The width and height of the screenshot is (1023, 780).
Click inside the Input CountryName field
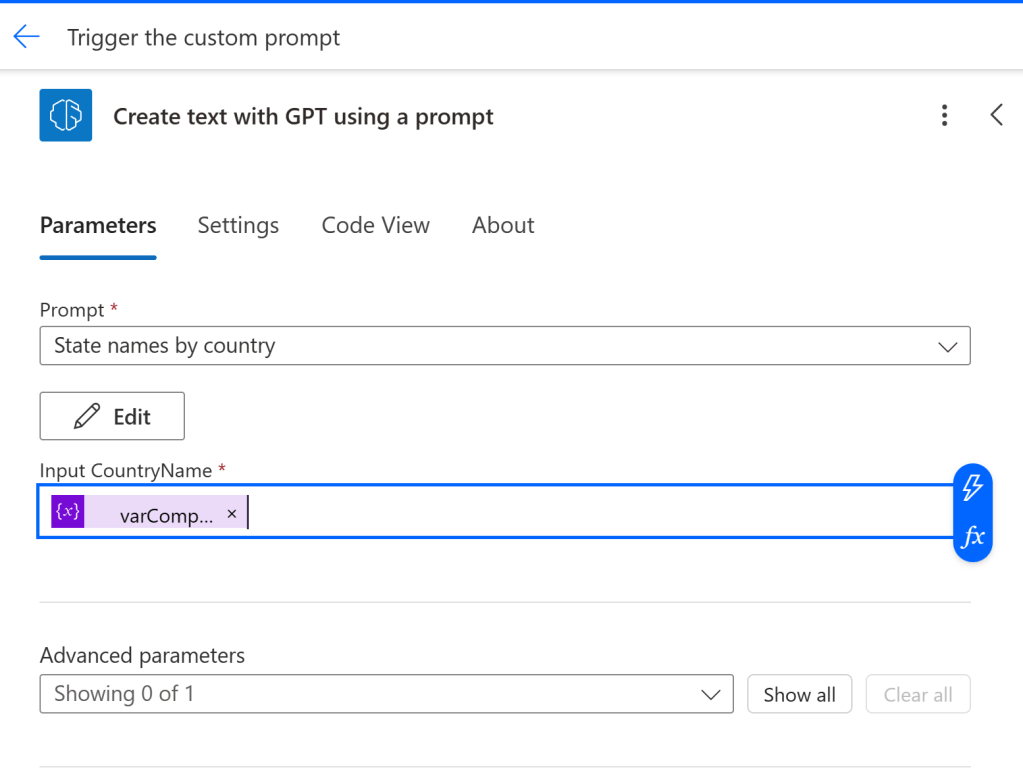(x=600, y=513)
